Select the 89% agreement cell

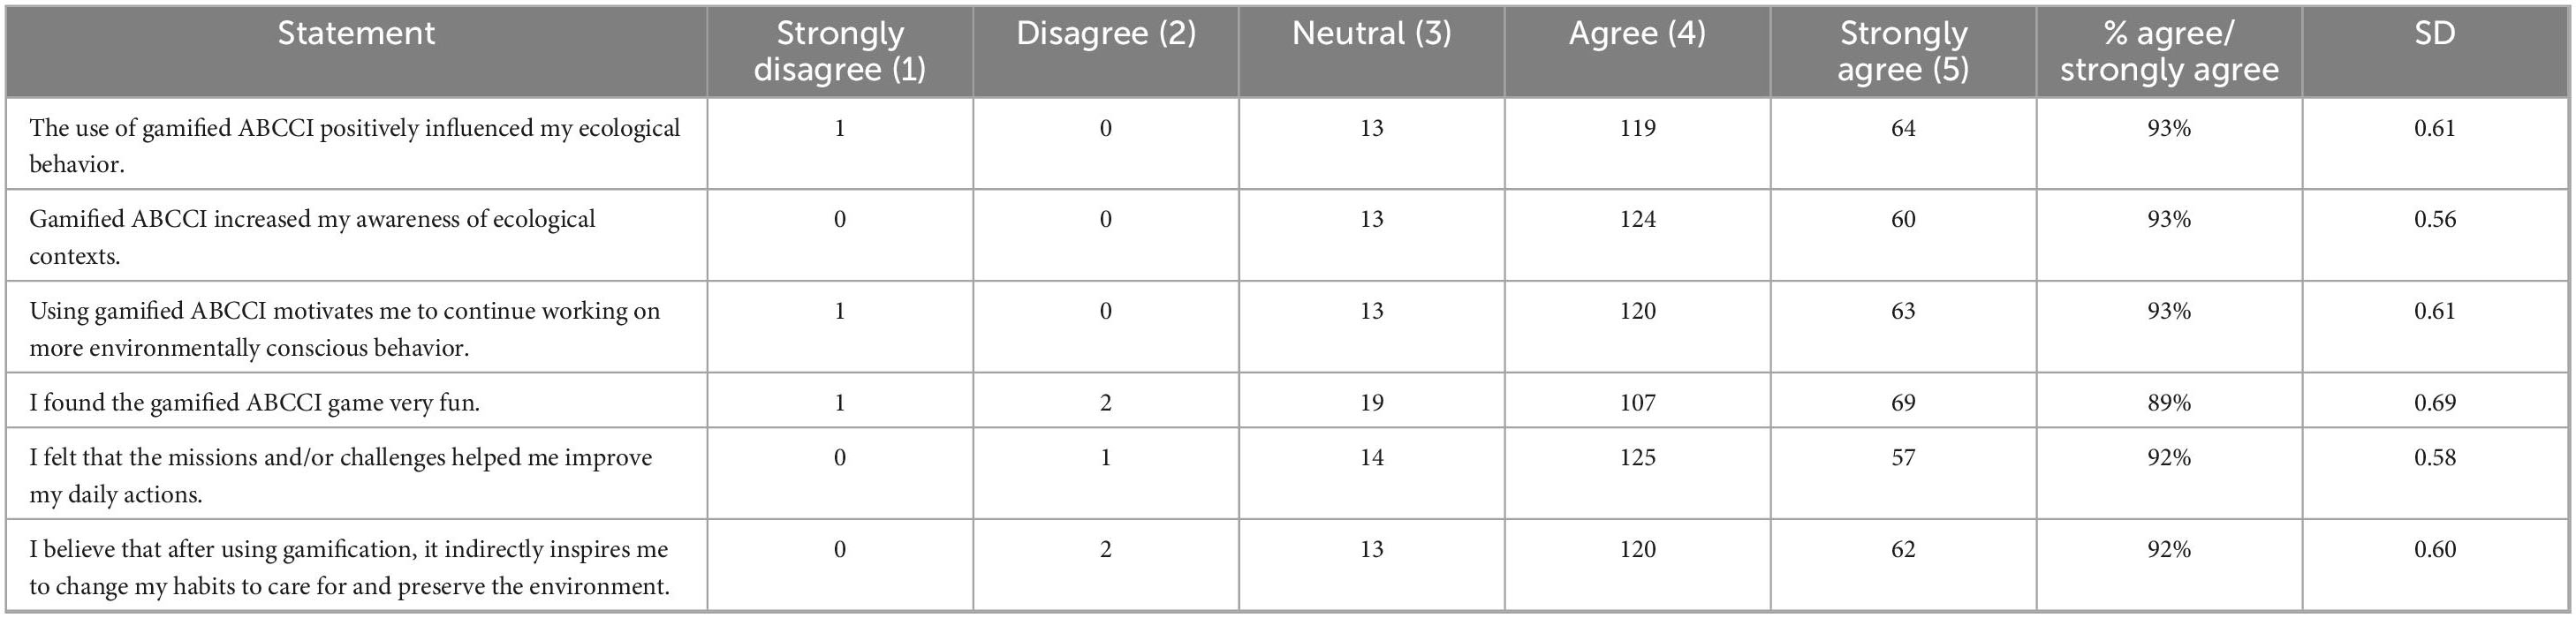click(x=2169, y=403)
